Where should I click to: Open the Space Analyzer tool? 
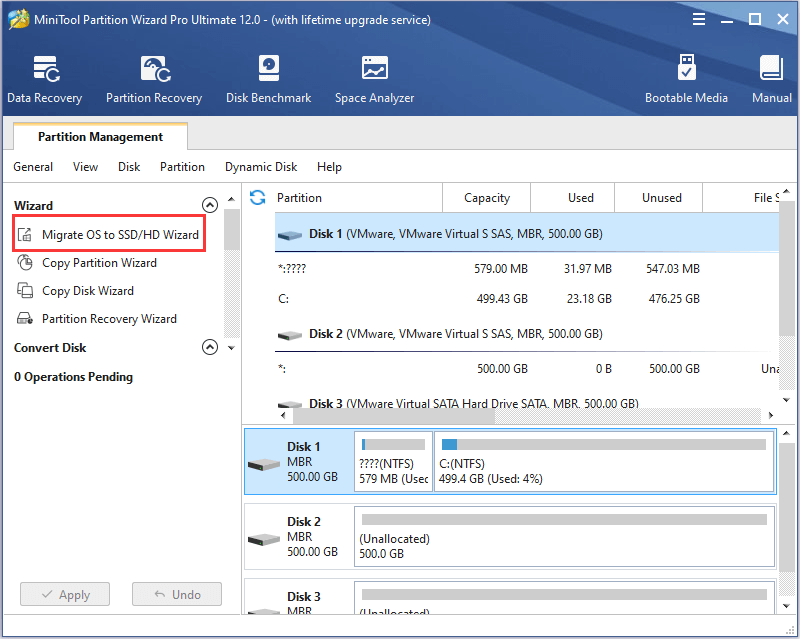coord(374,79)
